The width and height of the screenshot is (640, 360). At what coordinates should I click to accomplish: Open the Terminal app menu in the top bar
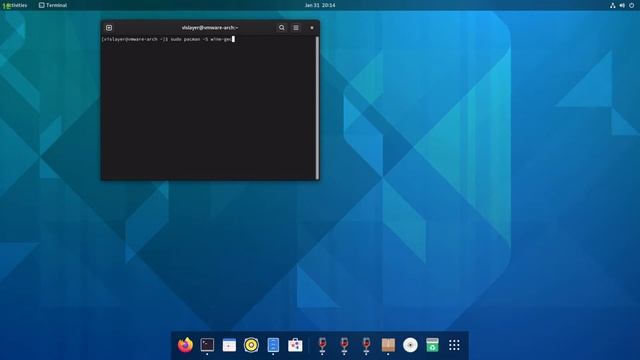[53, 5]
